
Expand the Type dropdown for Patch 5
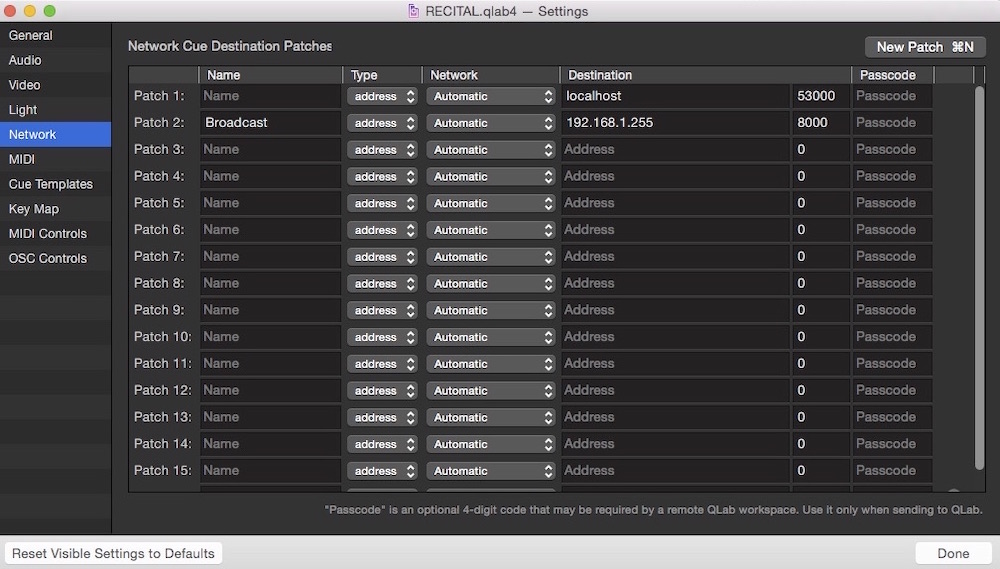[x=381, y=203]
